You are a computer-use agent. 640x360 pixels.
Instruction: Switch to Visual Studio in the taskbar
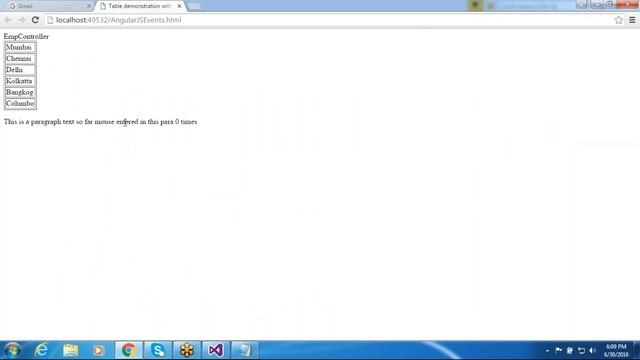pos(216,350)
